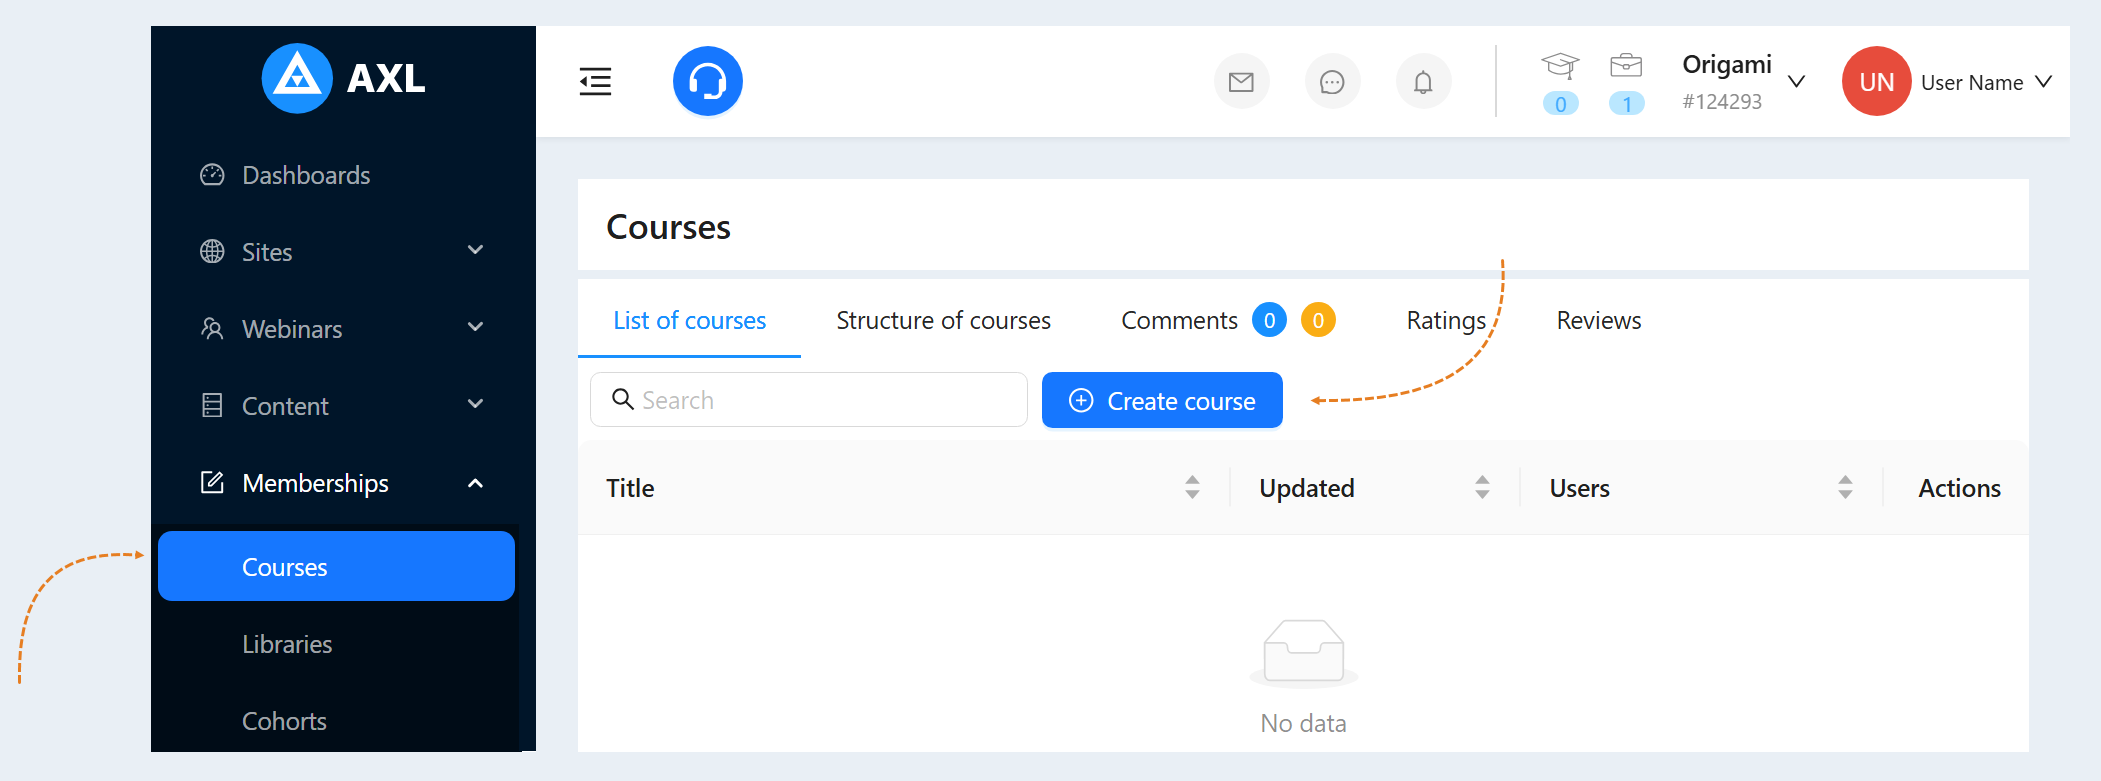Click the Webinars people icon

click(x=212, y=328)
